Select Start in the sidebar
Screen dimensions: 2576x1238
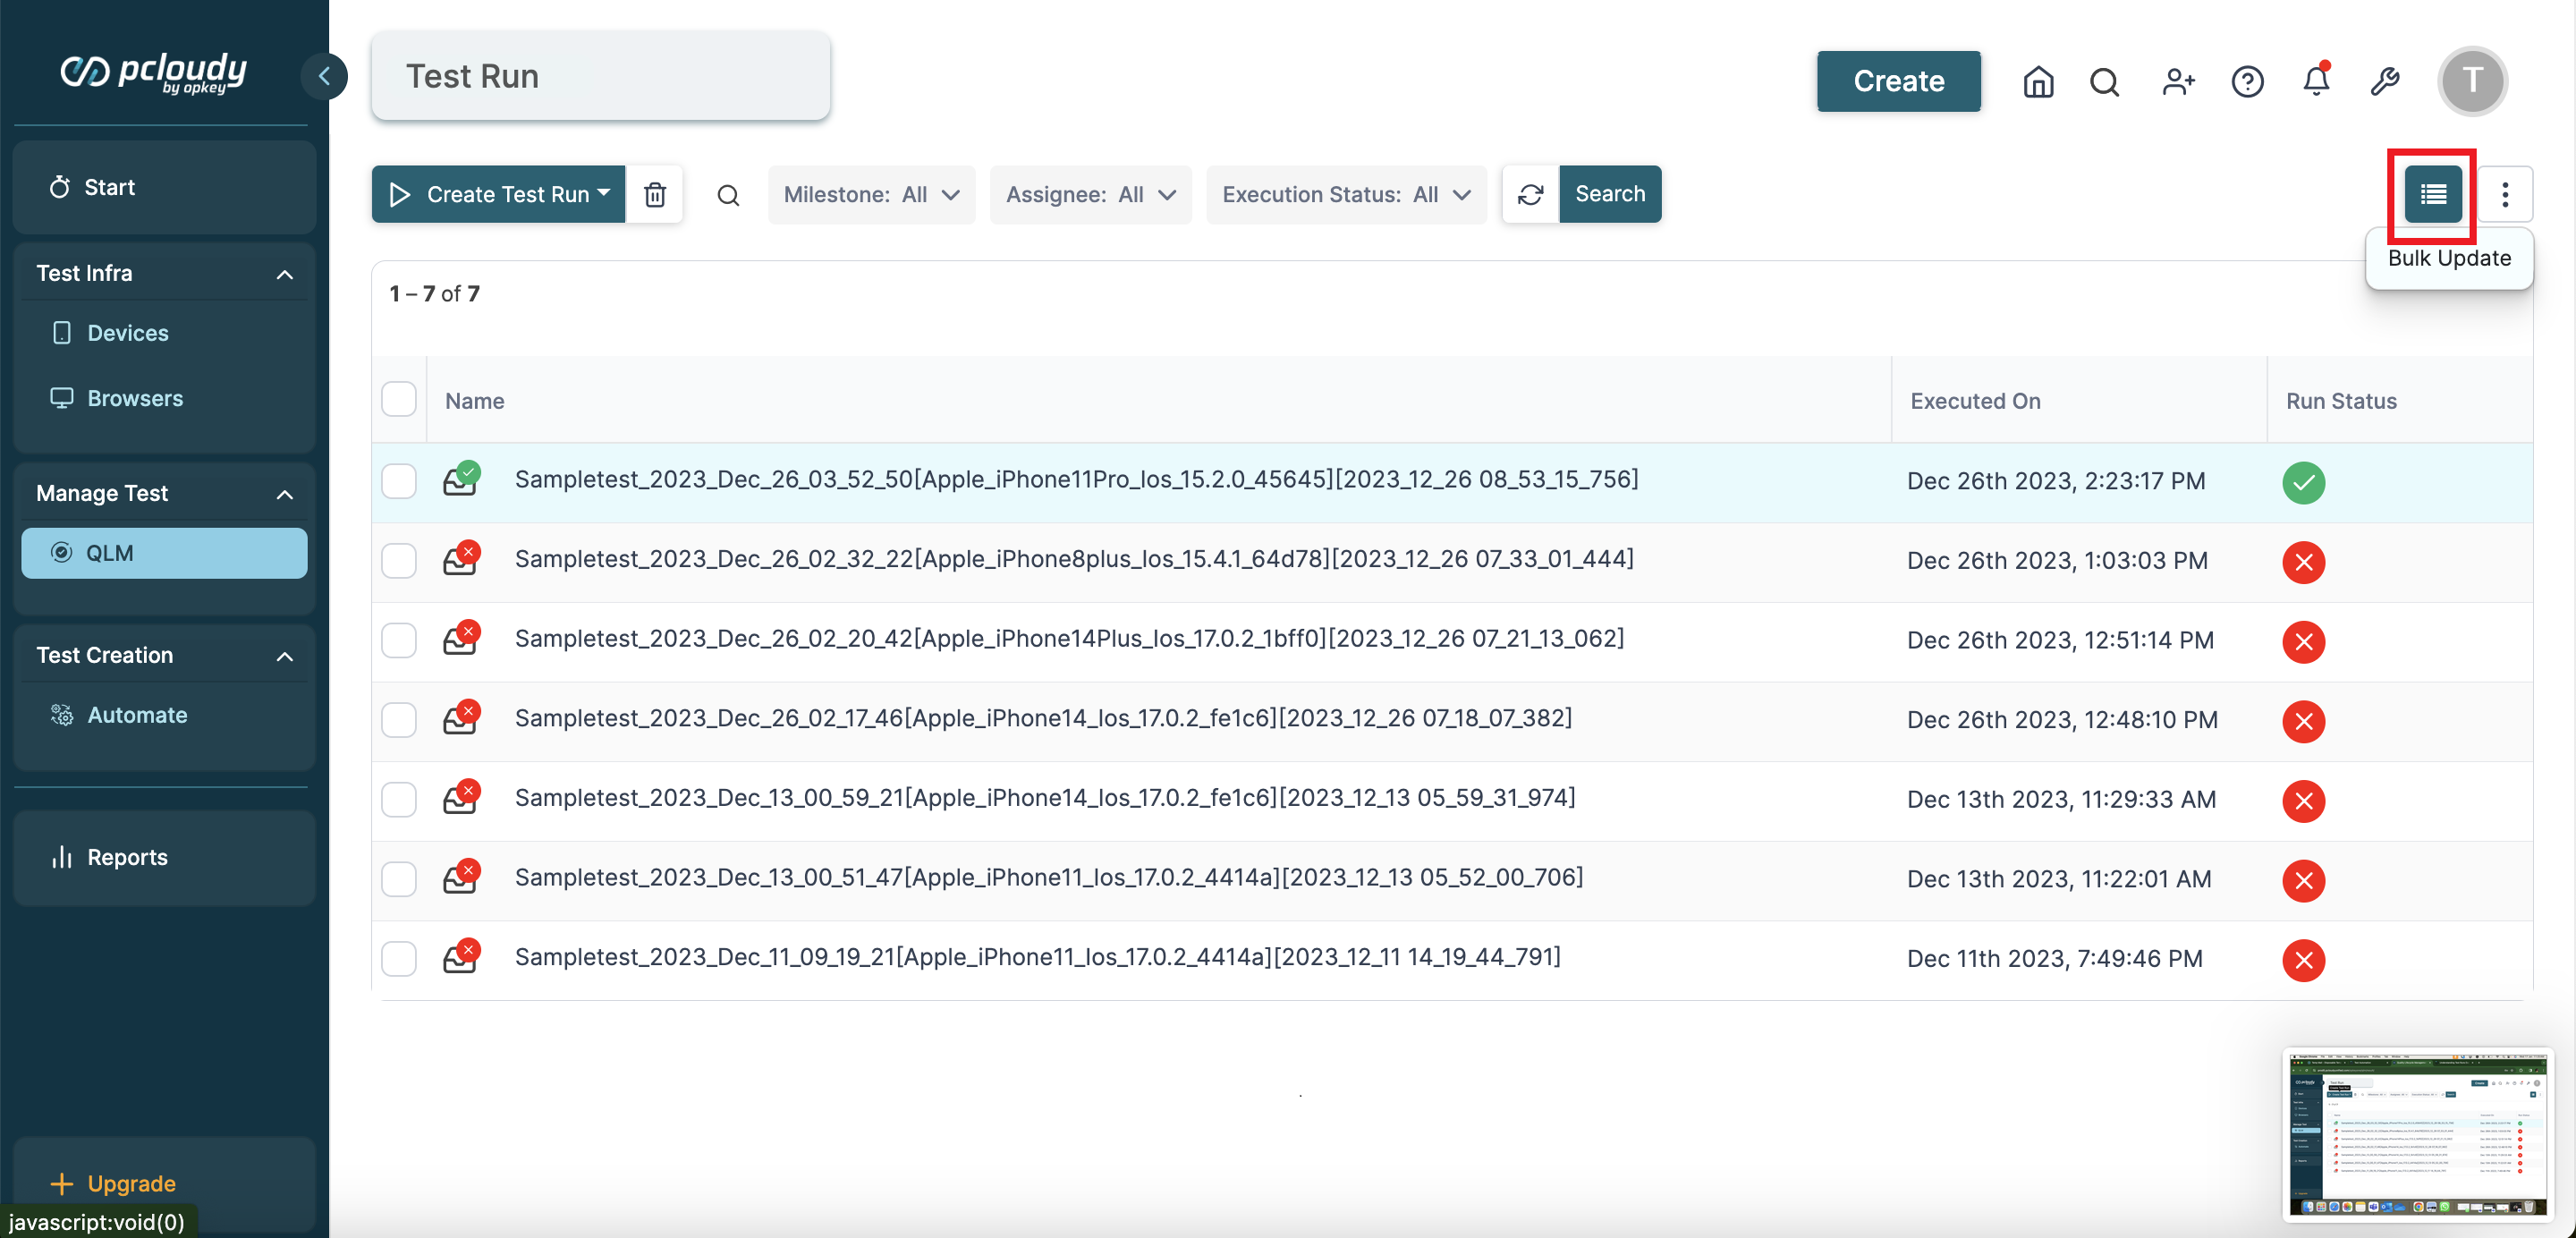click(164, 187)
